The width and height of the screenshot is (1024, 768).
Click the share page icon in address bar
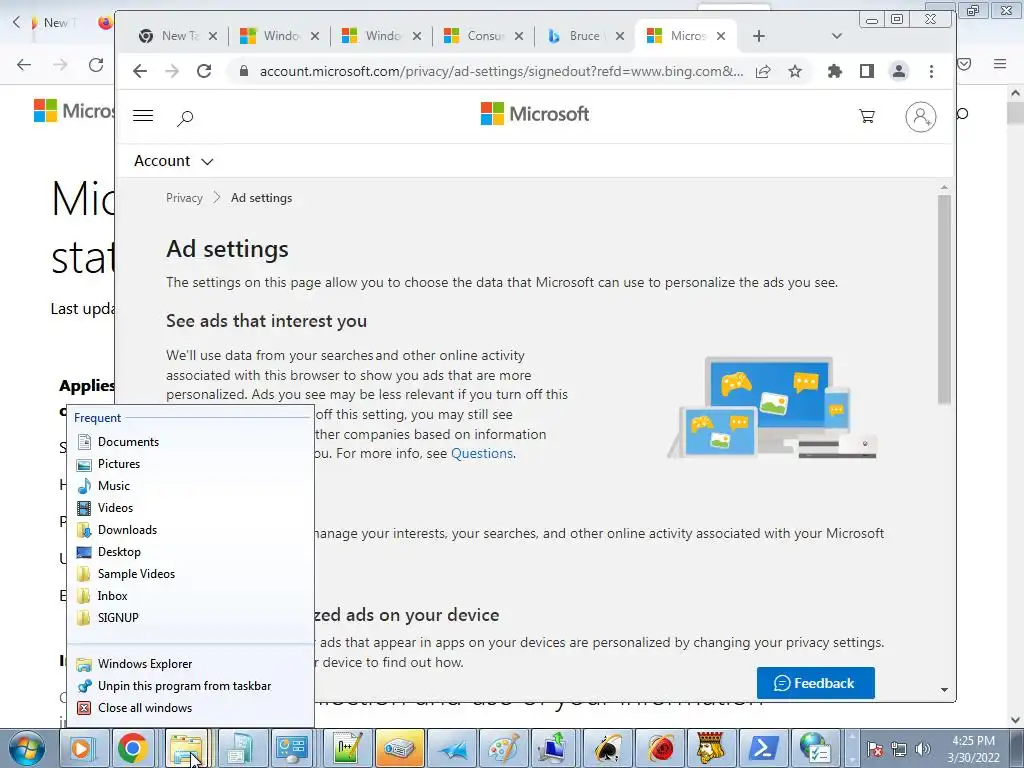click(763, 71)
